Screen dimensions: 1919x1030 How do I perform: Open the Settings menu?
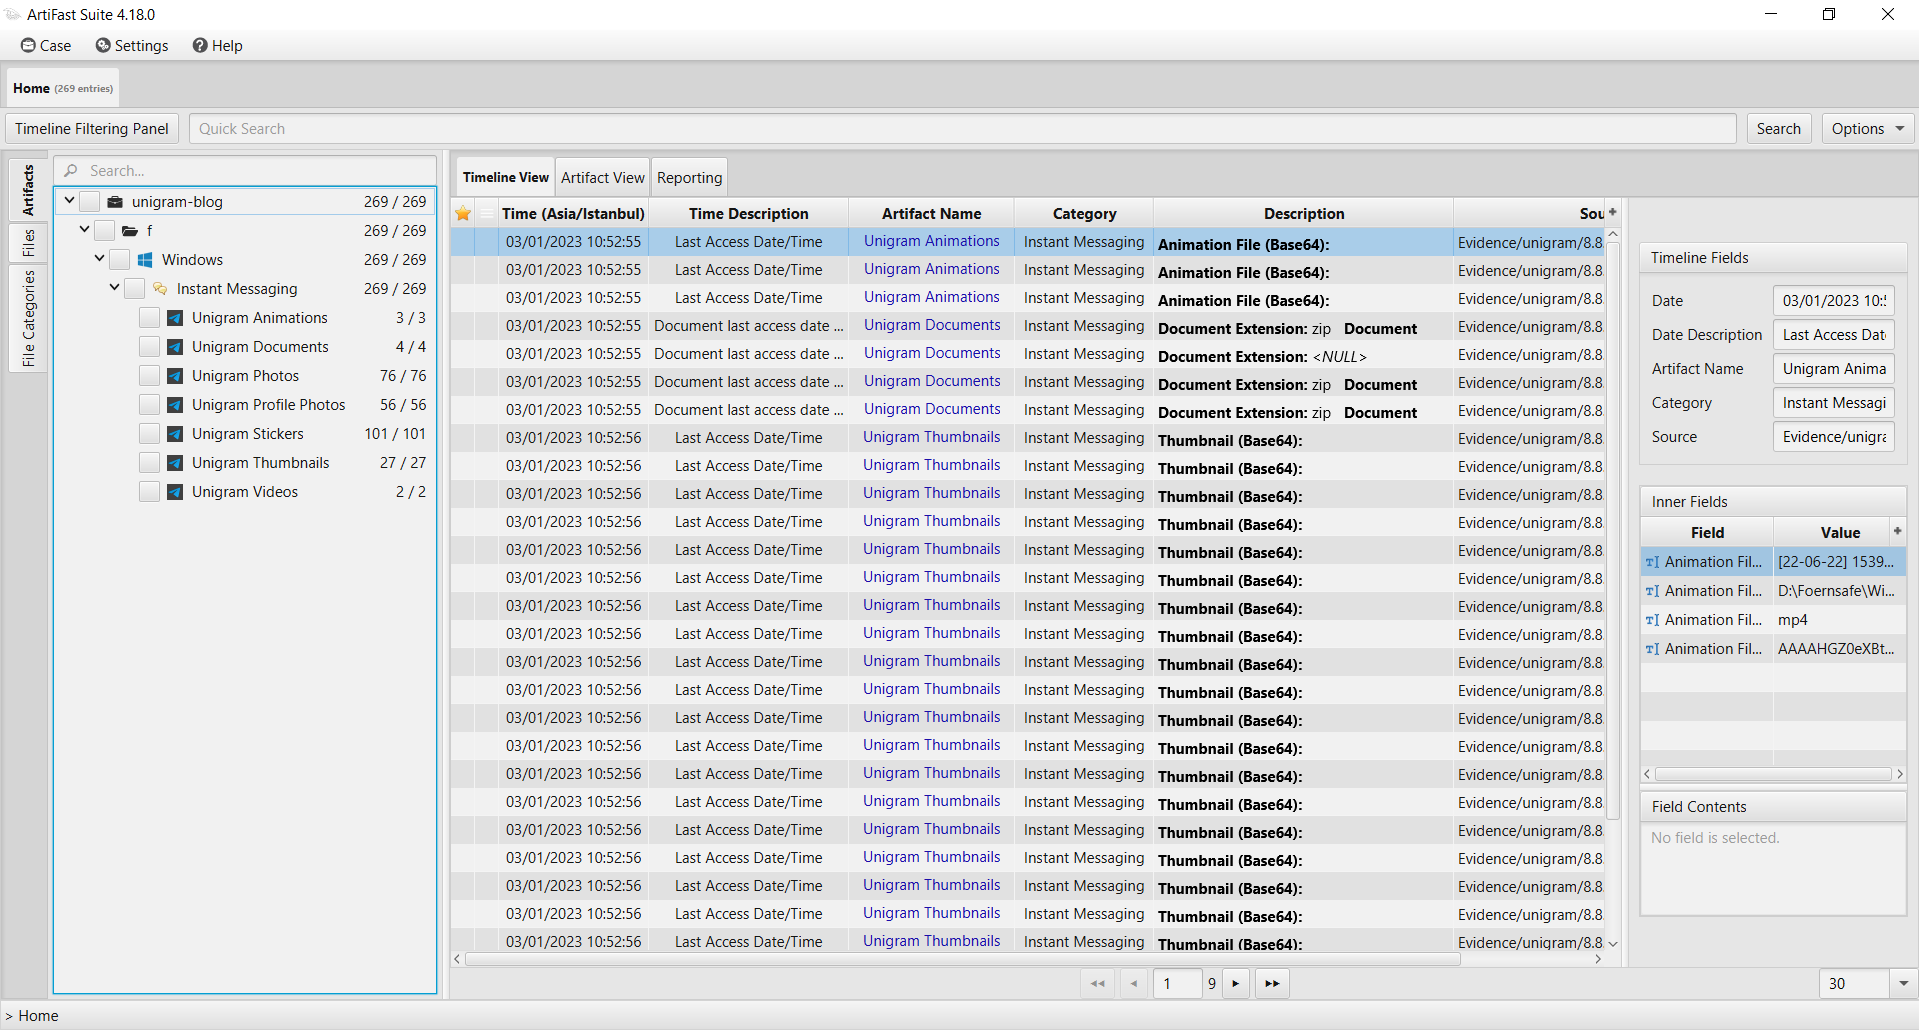coord(132,46)
